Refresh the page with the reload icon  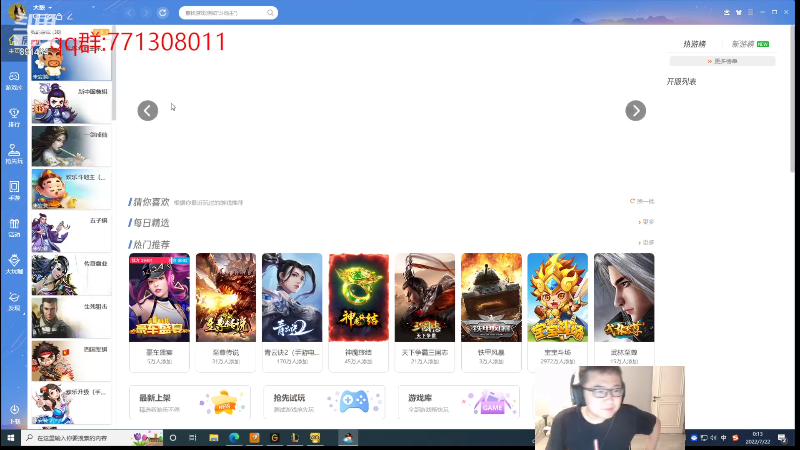click(163, 13)
